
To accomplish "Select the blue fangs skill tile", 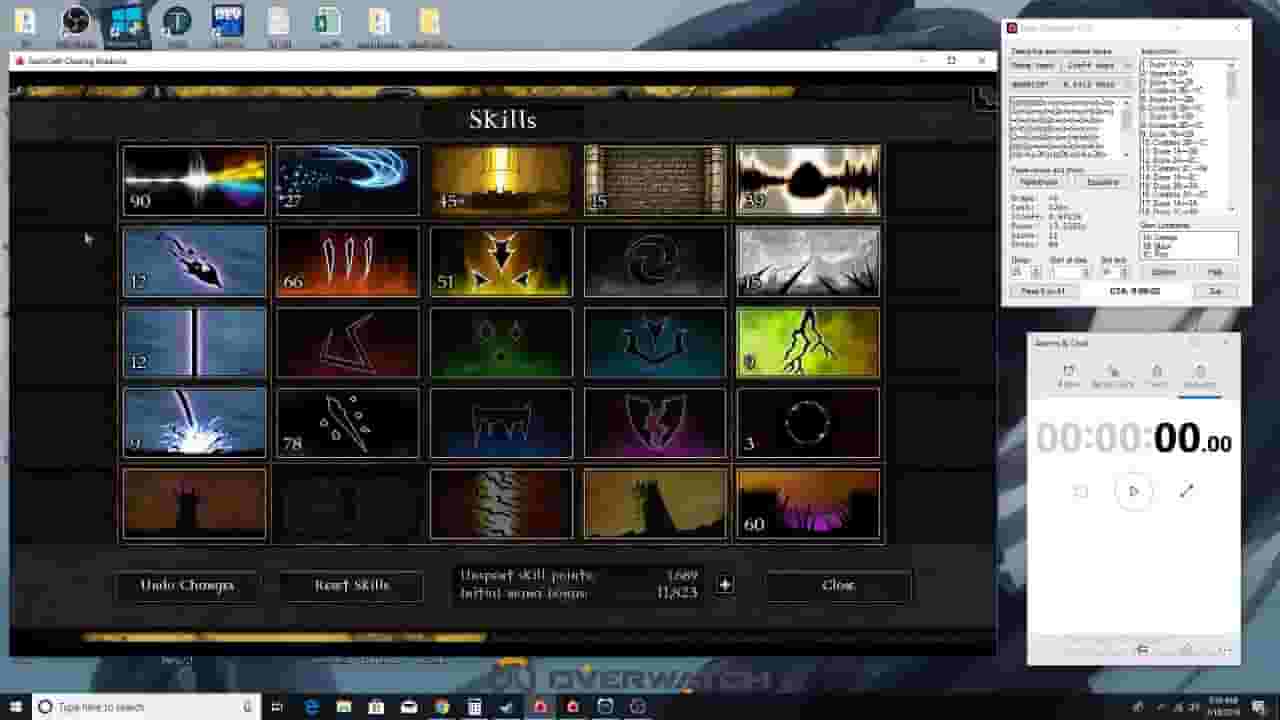I will pyautogui.click(x=502, y=424).
